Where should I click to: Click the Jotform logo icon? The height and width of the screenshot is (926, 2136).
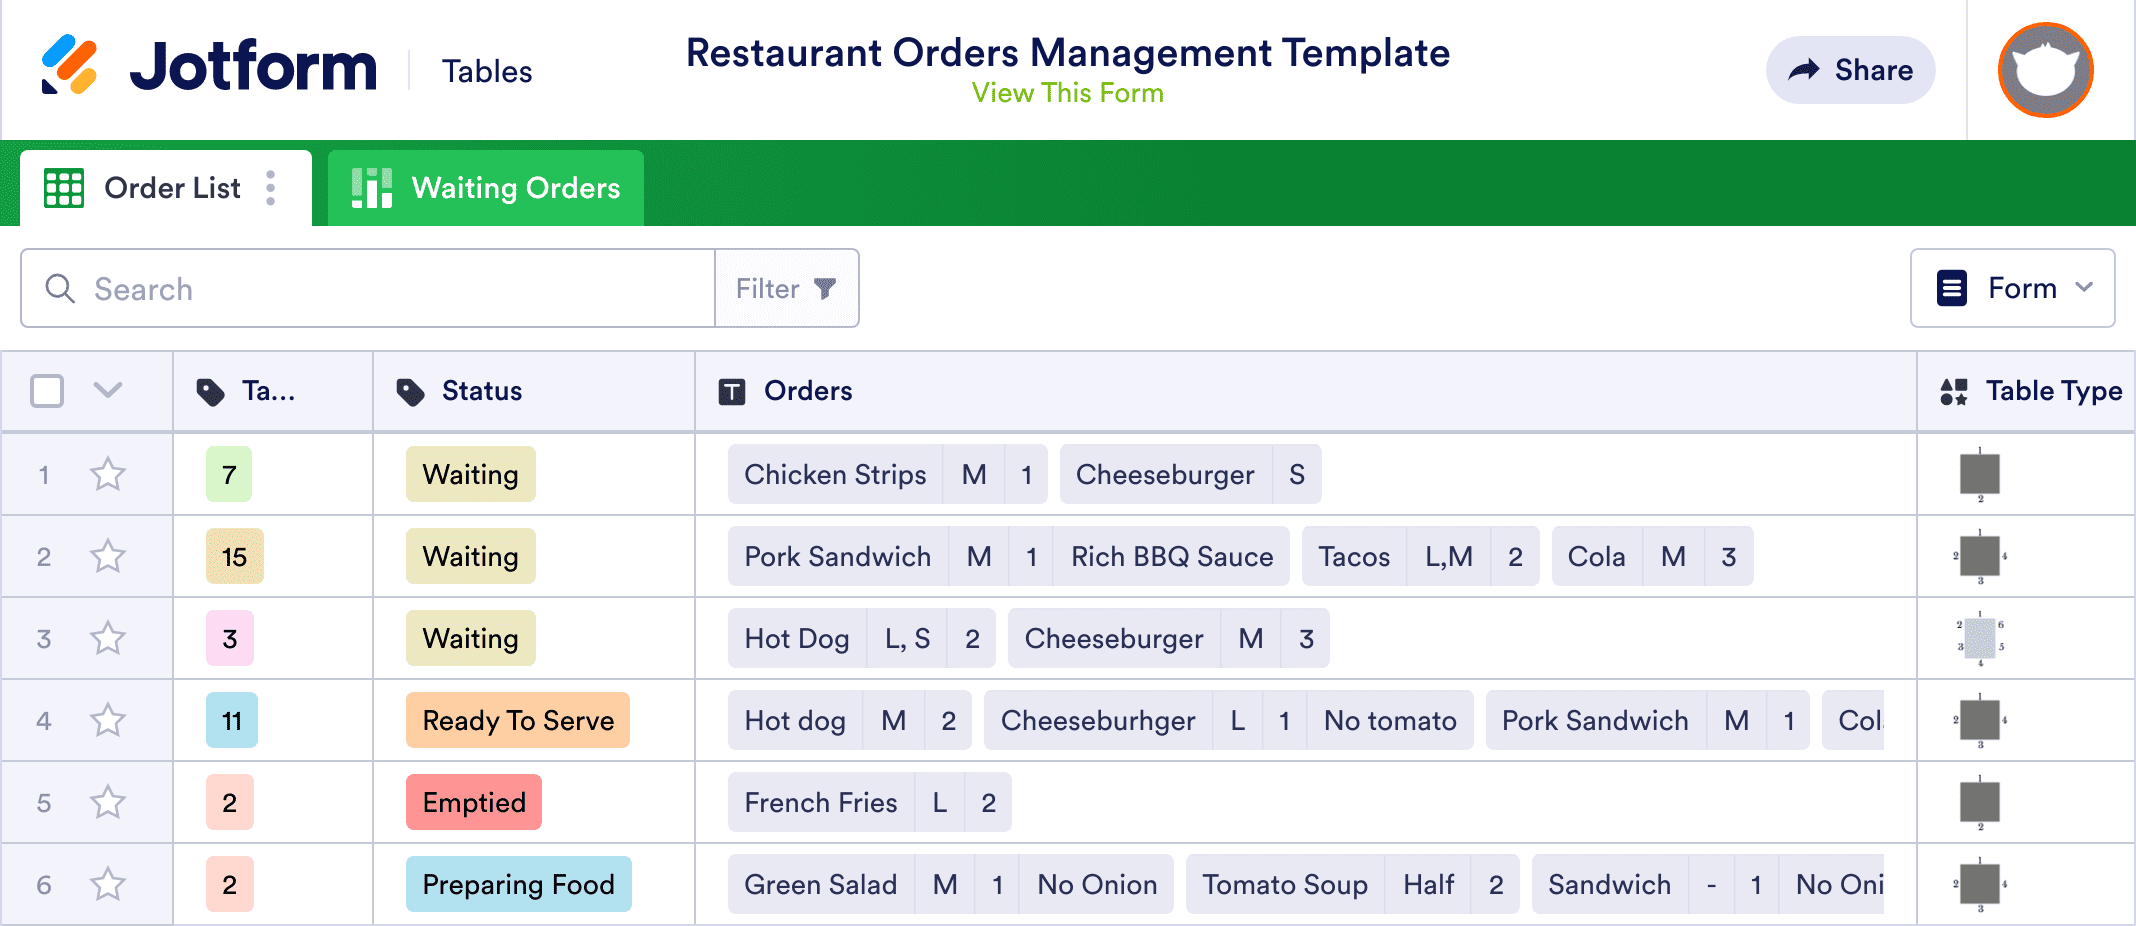click(x=69, y=66)
